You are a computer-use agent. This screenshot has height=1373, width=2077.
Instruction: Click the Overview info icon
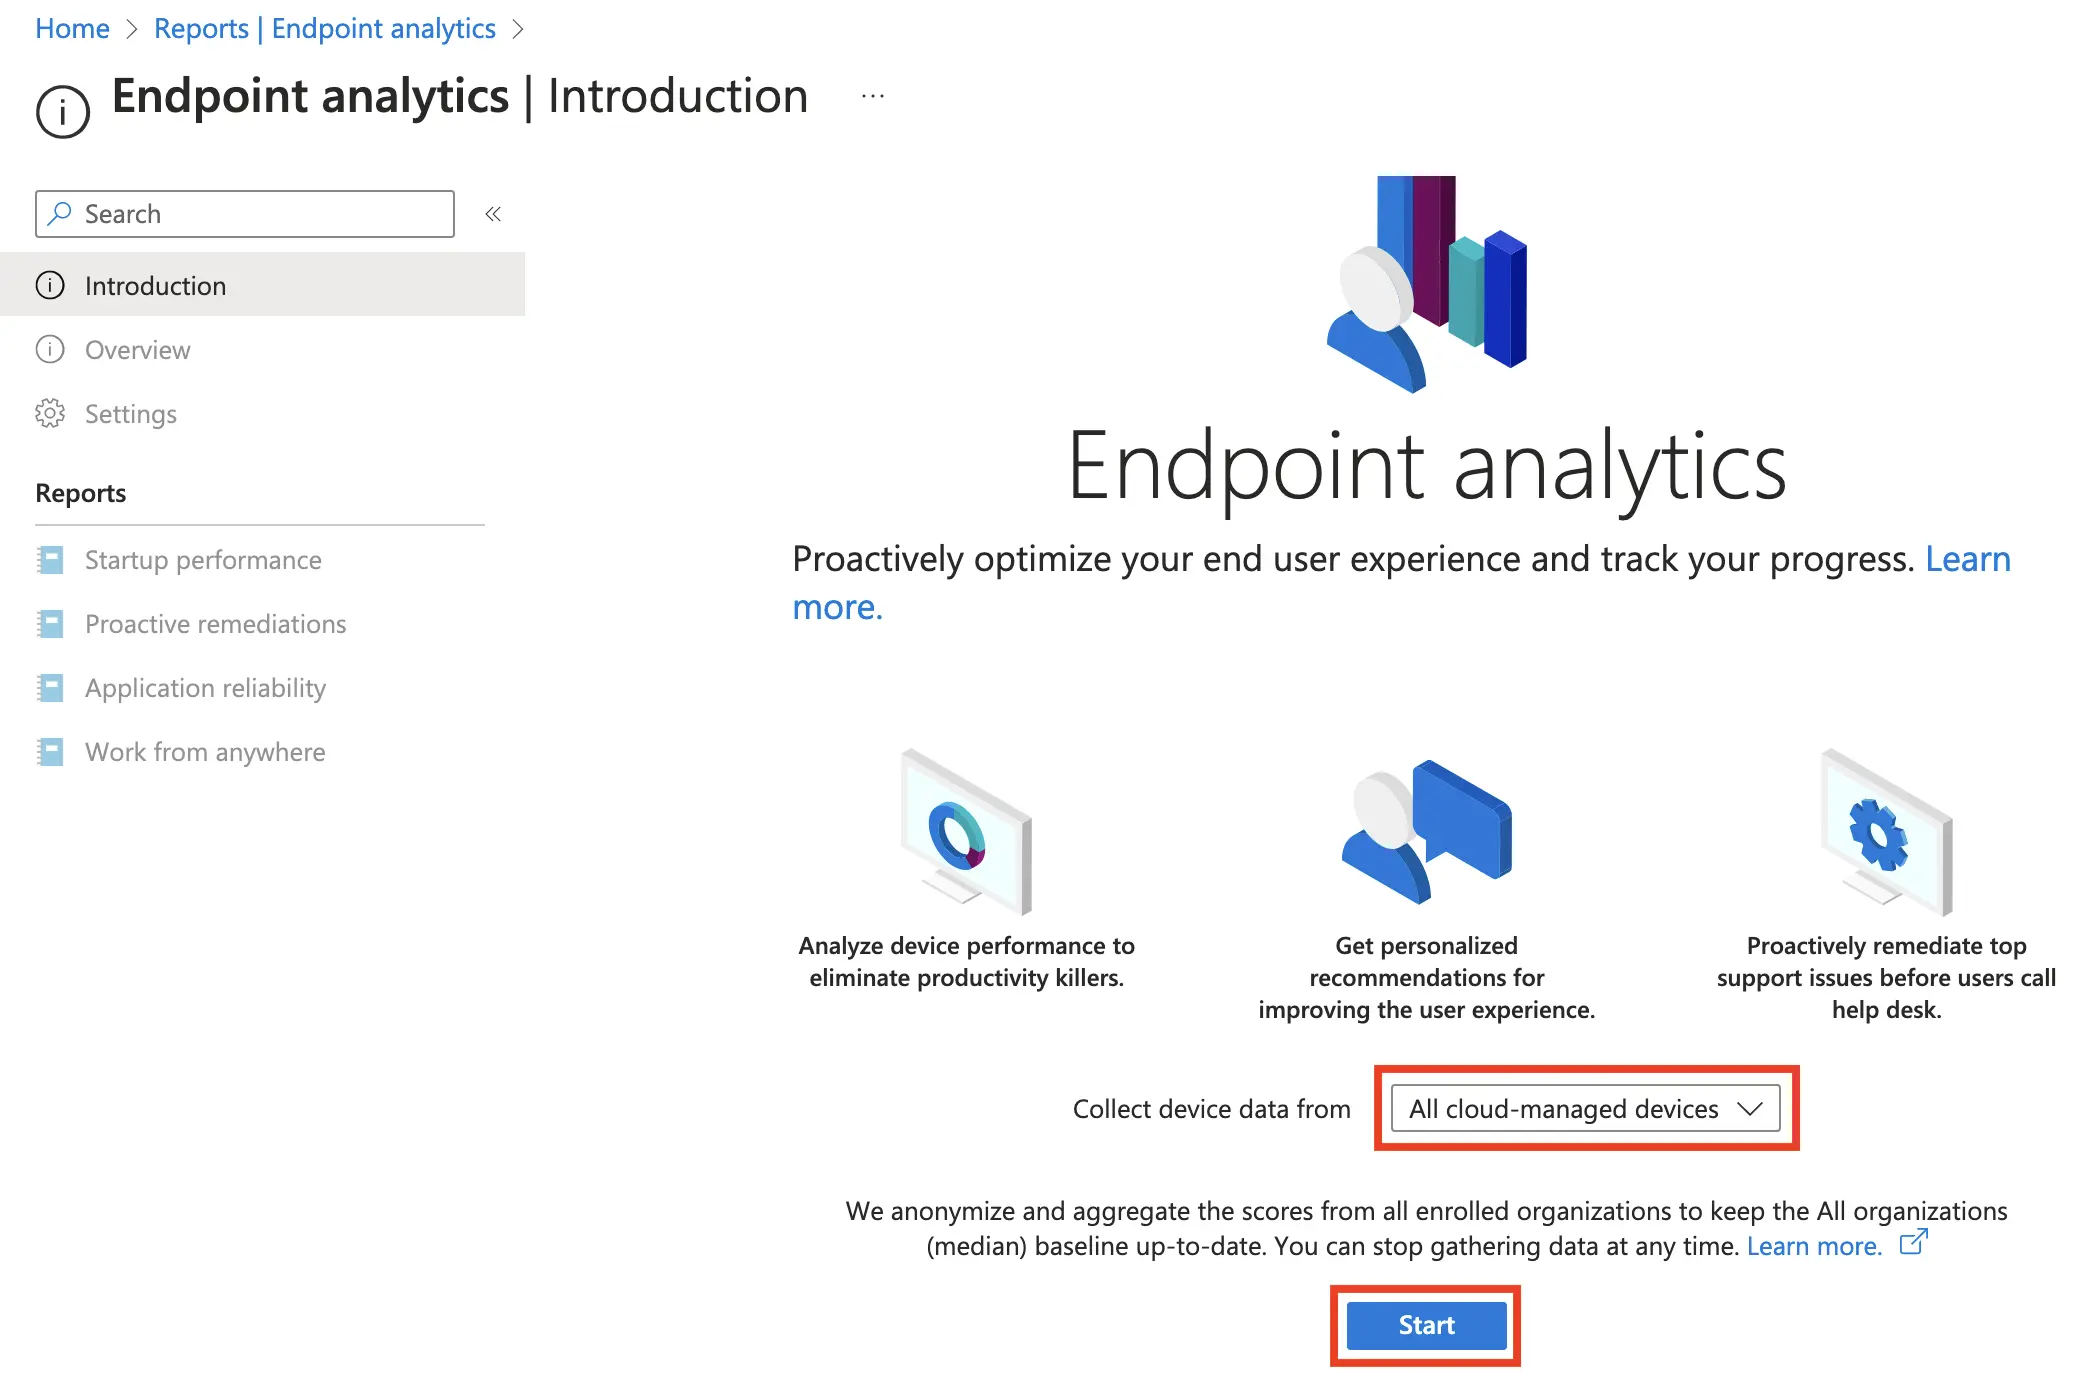tap(50, 350)
